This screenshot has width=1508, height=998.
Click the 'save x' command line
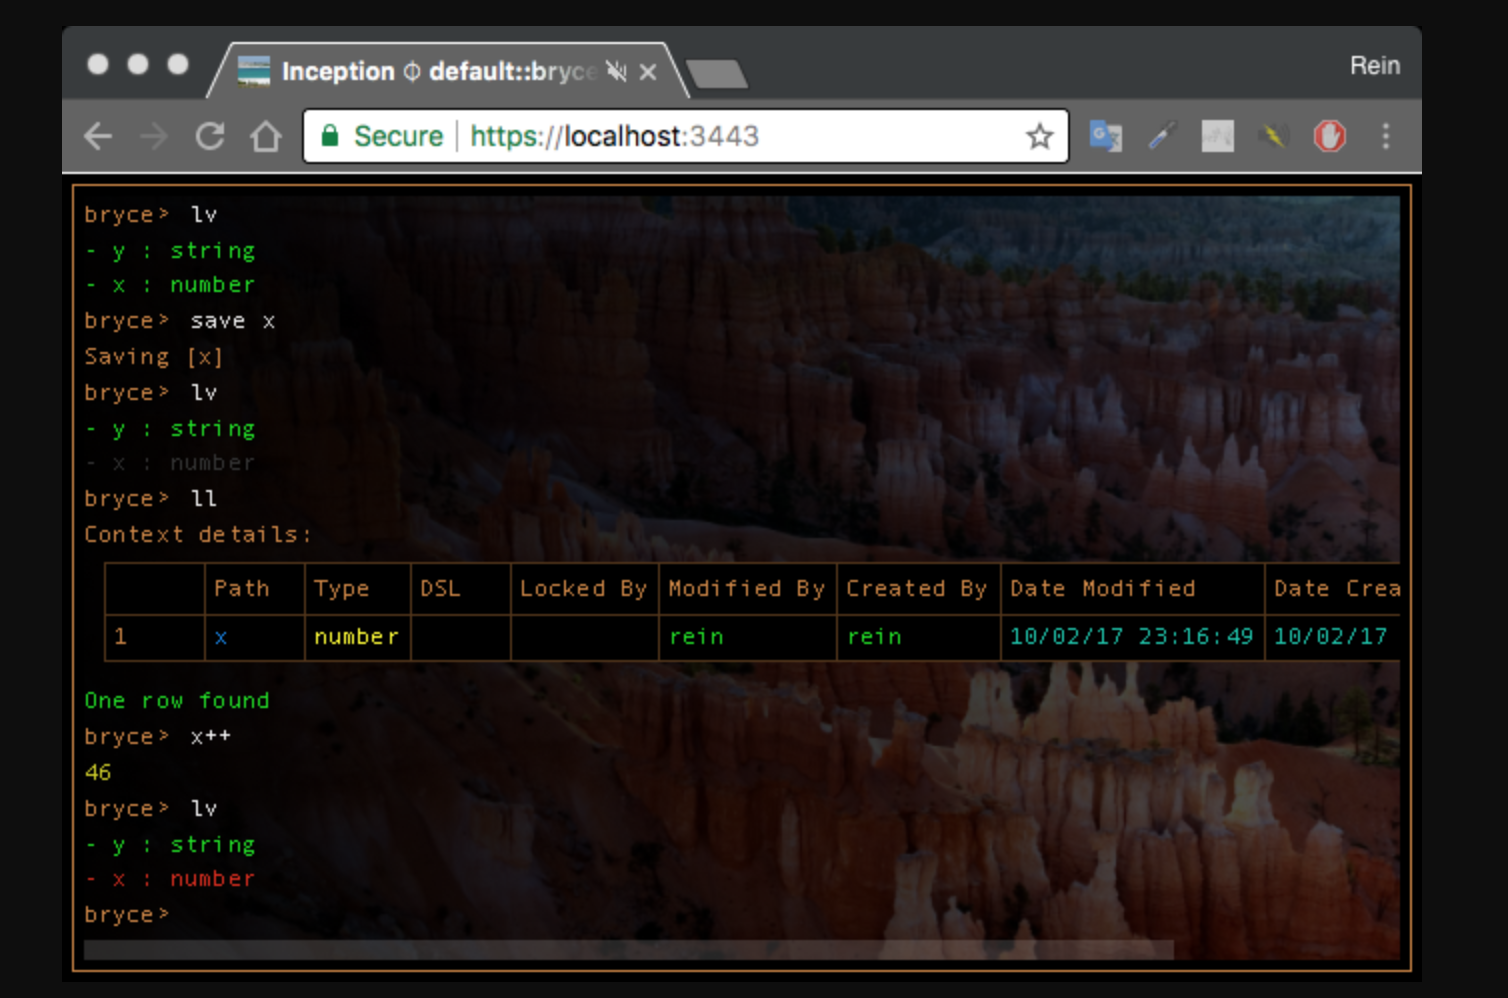tap(180, 321)
